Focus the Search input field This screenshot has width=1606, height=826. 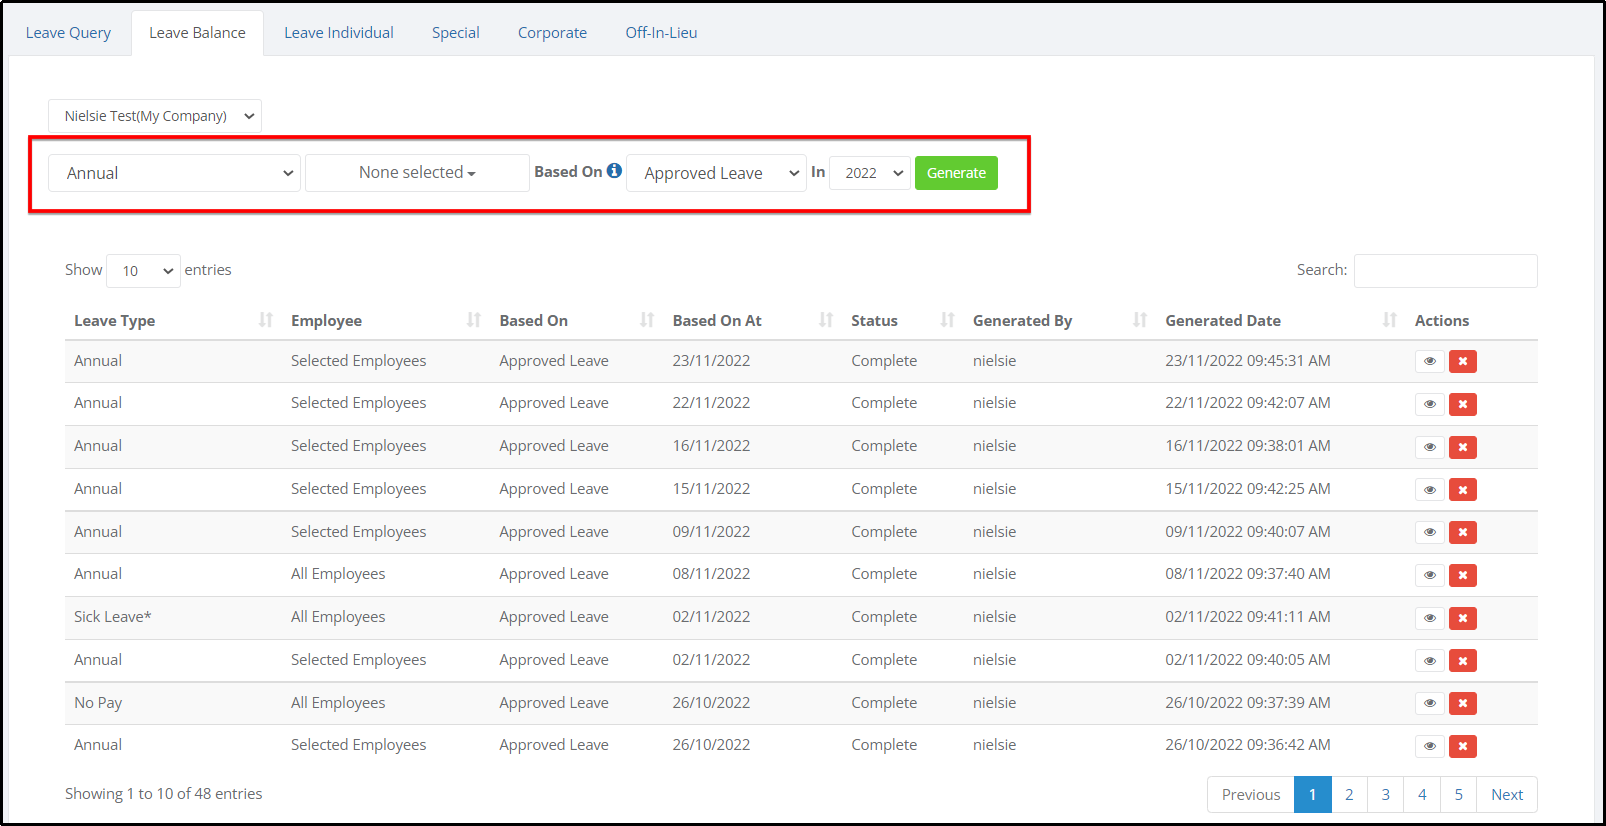(x=1445, y=271)
